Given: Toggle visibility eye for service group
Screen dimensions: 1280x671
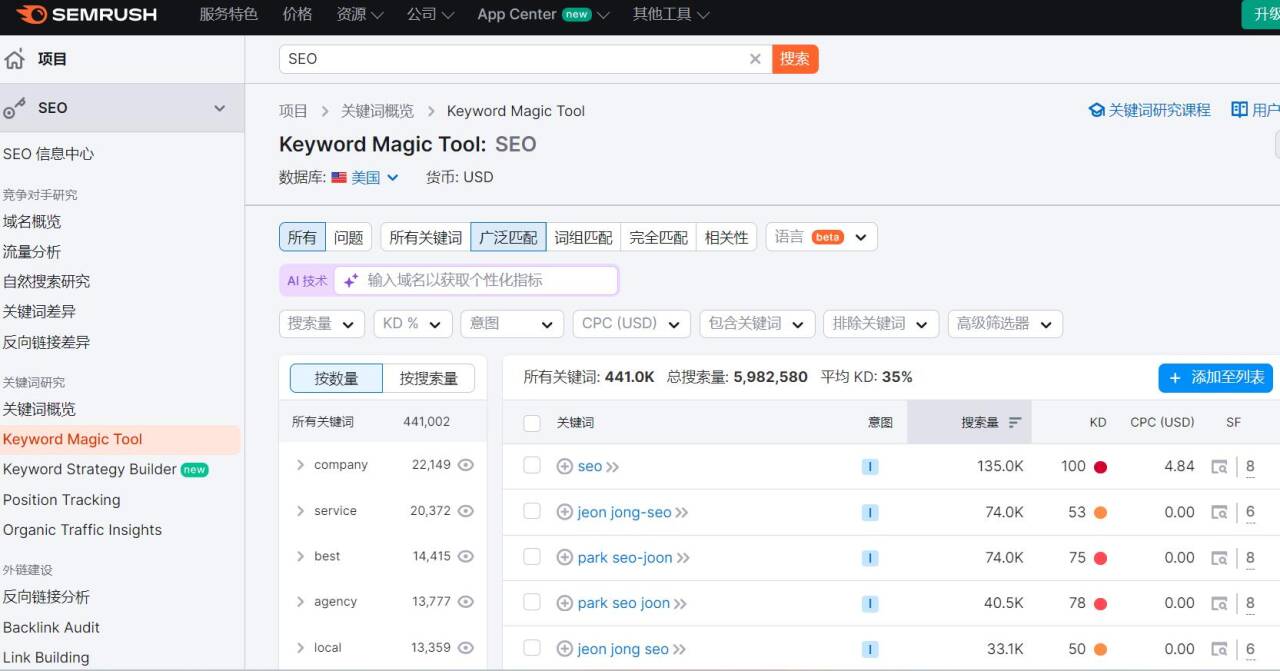Looking at the screenshot, I should (465, 511).
